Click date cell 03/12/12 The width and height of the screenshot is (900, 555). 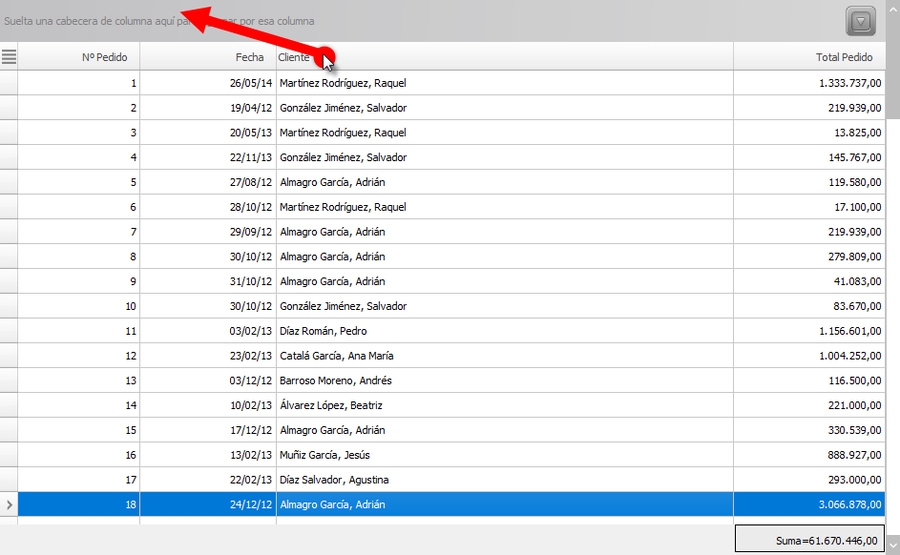[x=250, y=381]
